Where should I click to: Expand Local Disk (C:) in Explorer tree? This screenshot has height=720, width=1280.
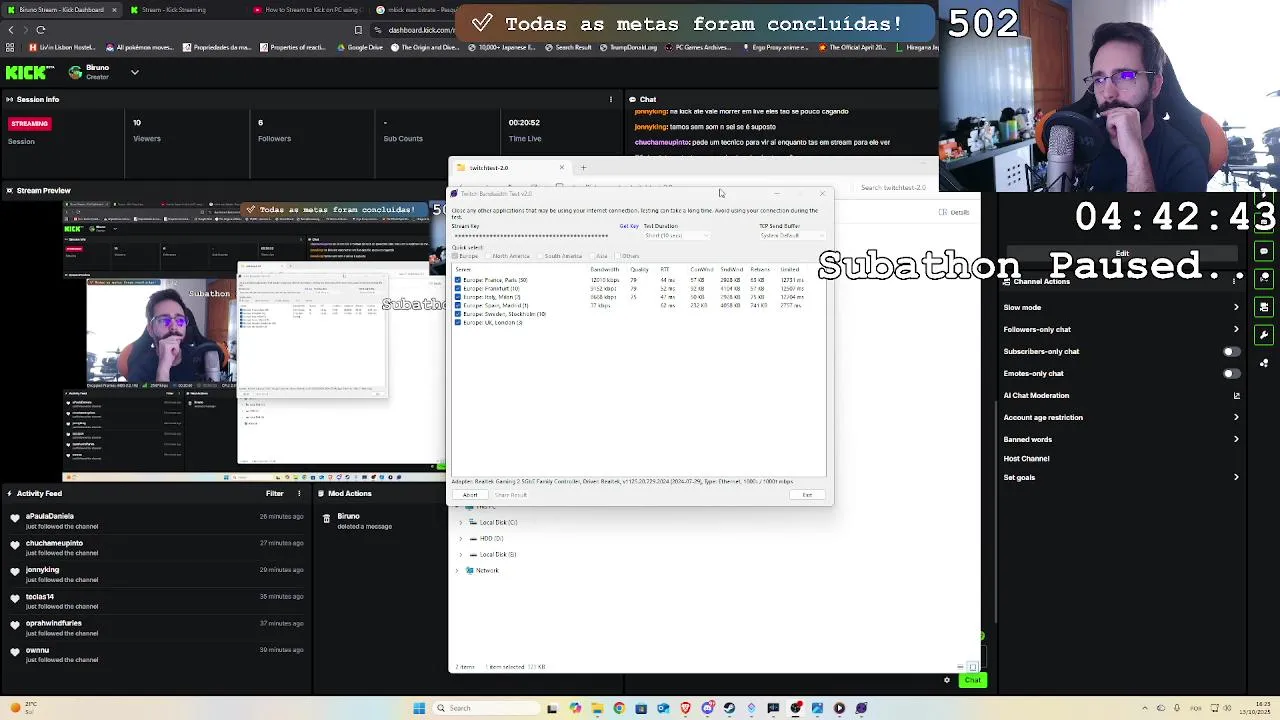pyautogui.click(x=460, y=522)
